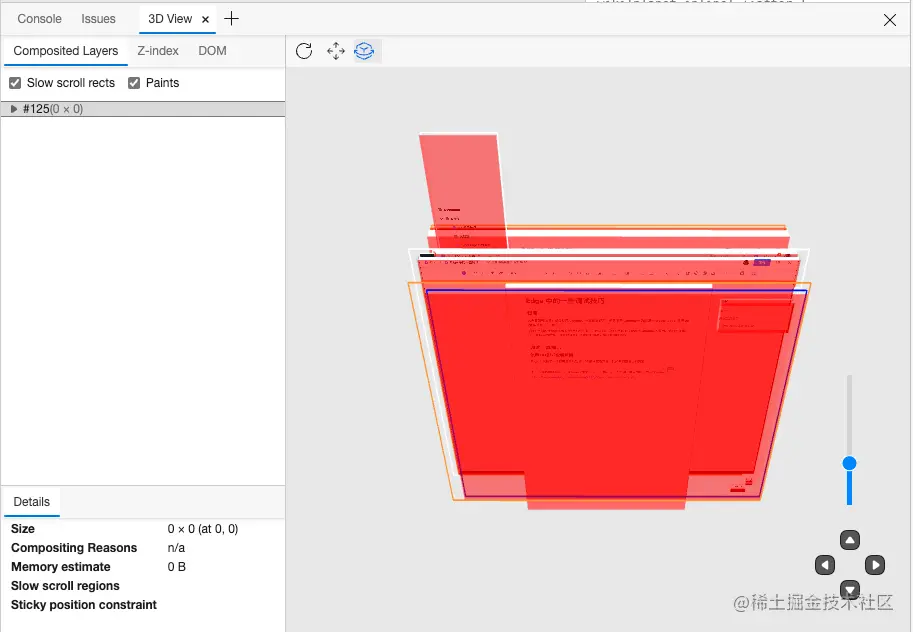The height and width of the screenshot is (632, 913).
Task: Click the reset camera view icon
Action: [x=304, y=51]
